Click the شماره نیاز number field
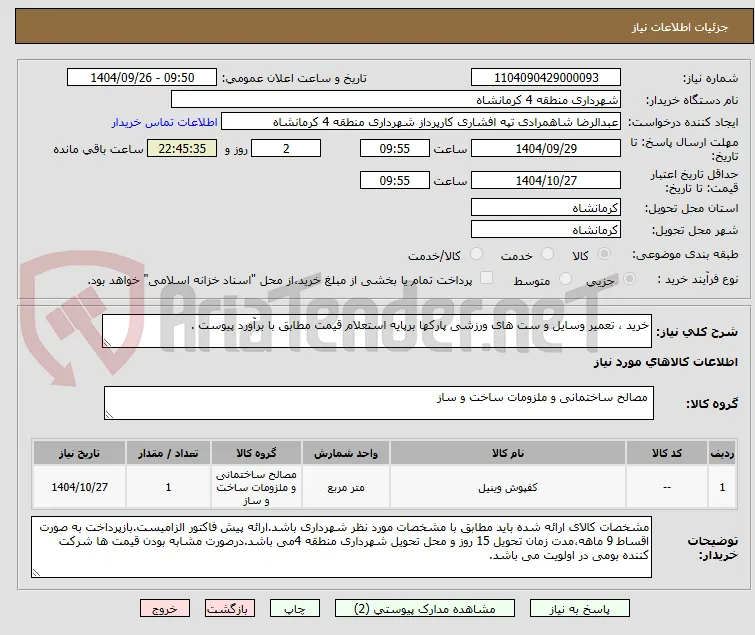 [x=546, y=78]
